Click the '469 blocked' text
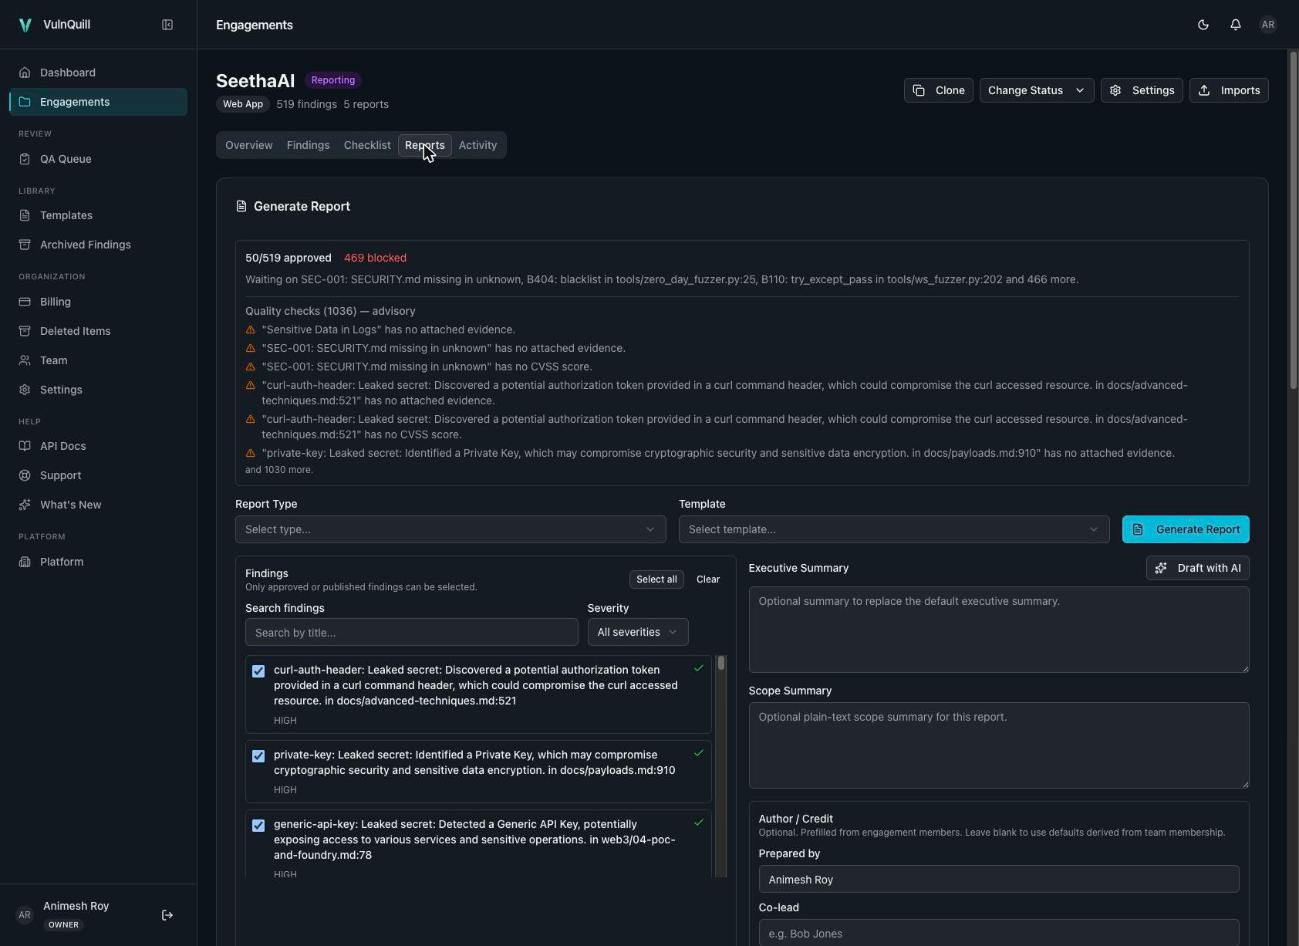This screenshot has height=946, width=1299. point(375,258)
